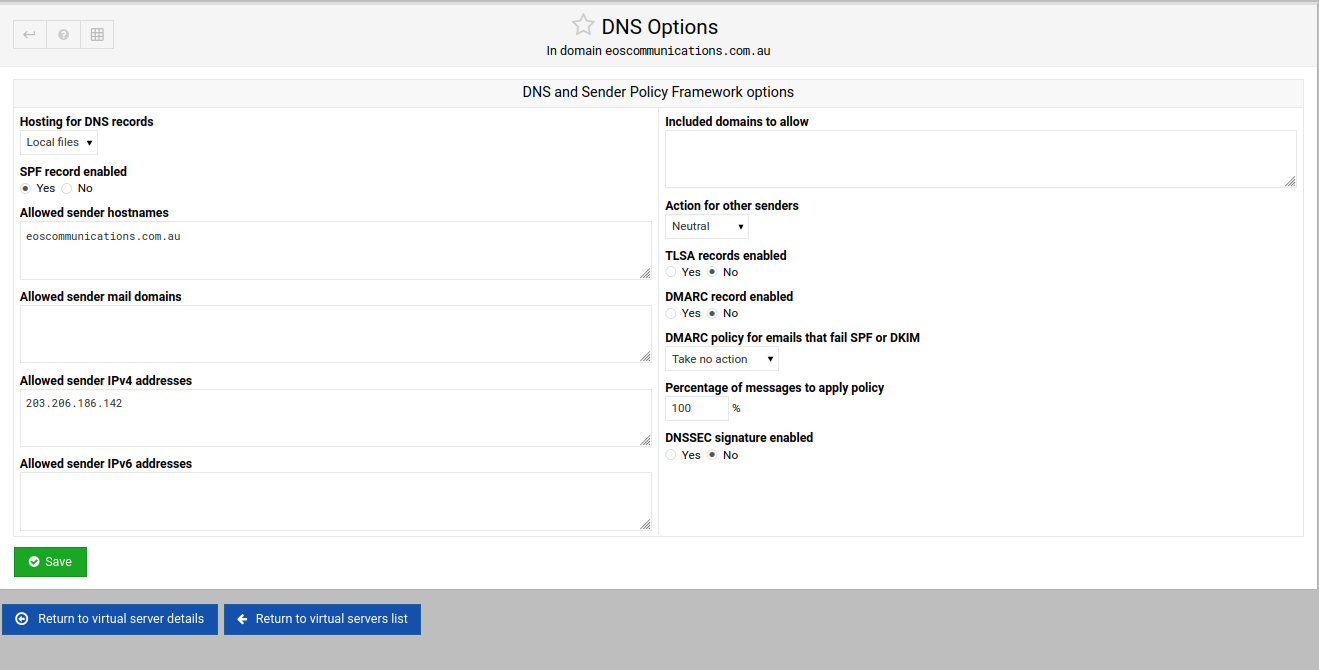The height and width of the screenshot is (670, 1319).
Task: Click the Included domains resize handle
Action: 1290,181
